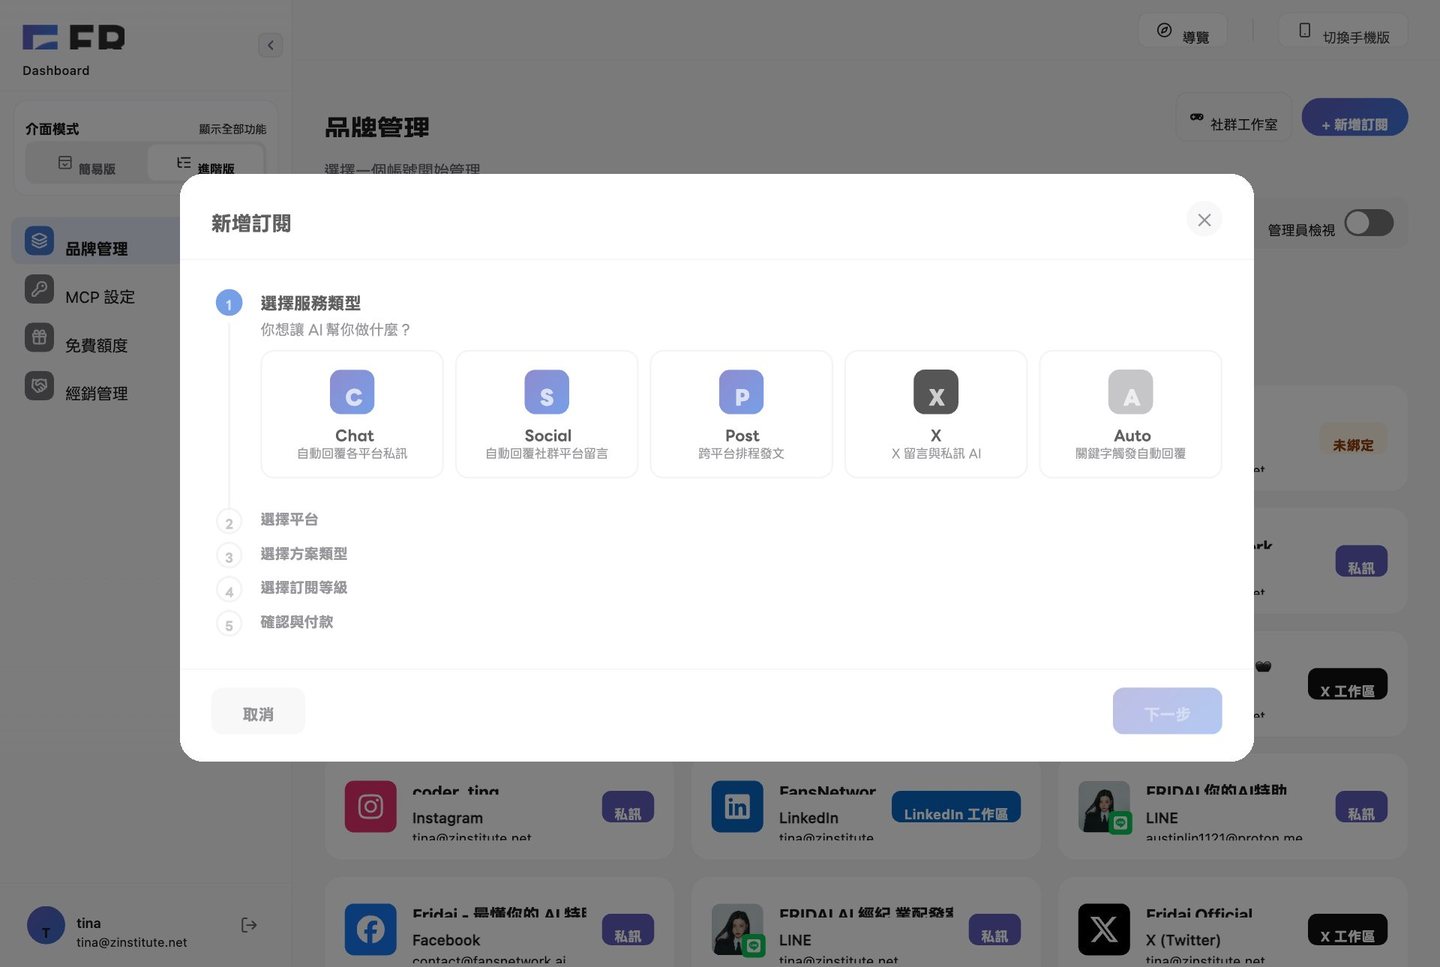
Task: Click the LinkedIn account icon
Action: [x=737, y=807]
